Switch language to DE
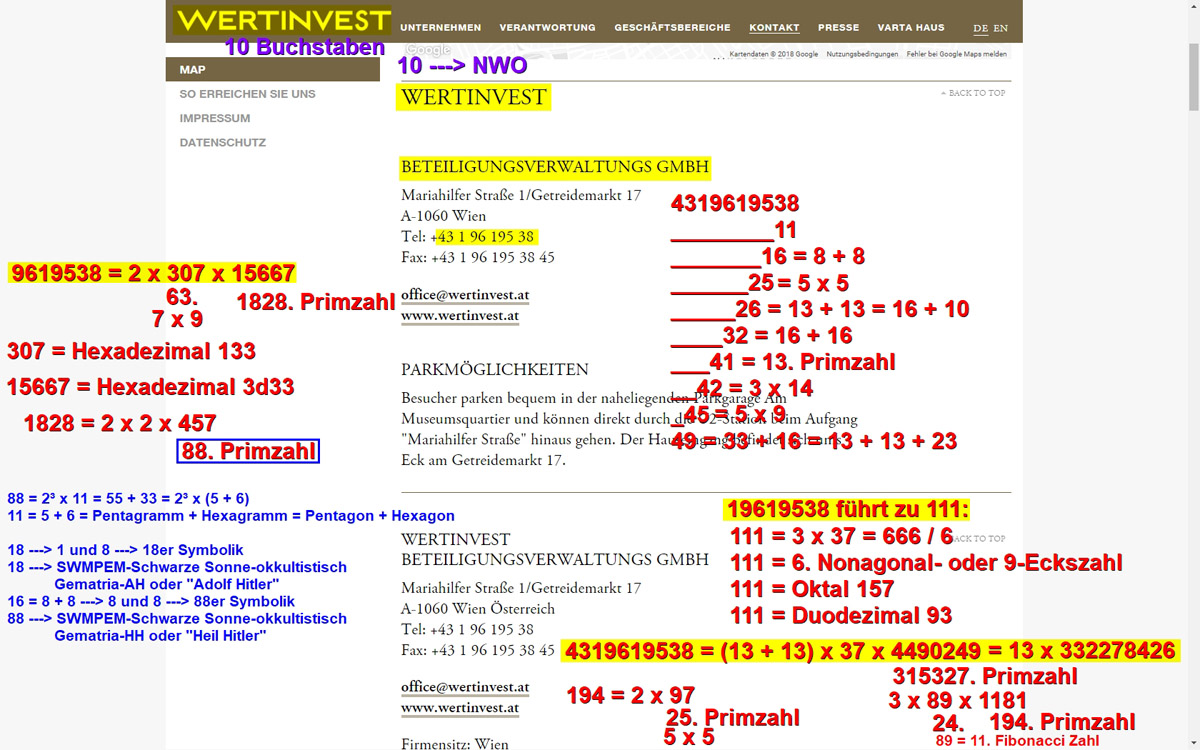The image size is (1200, 750). pyautogui.click(x=980, y=29)
